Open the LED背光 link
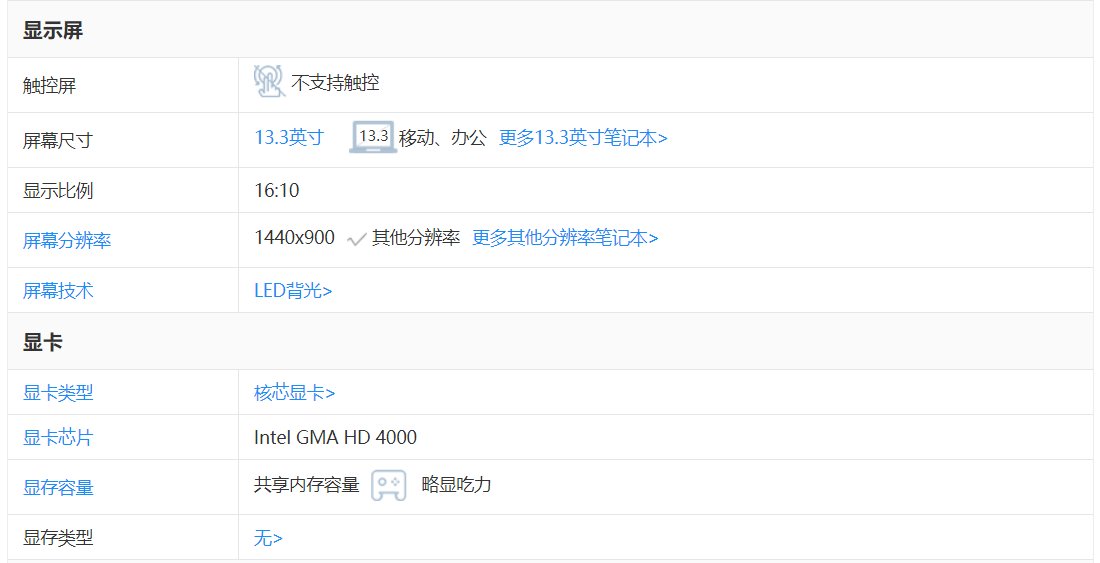 pyautogui.click(x=293, y=290)
